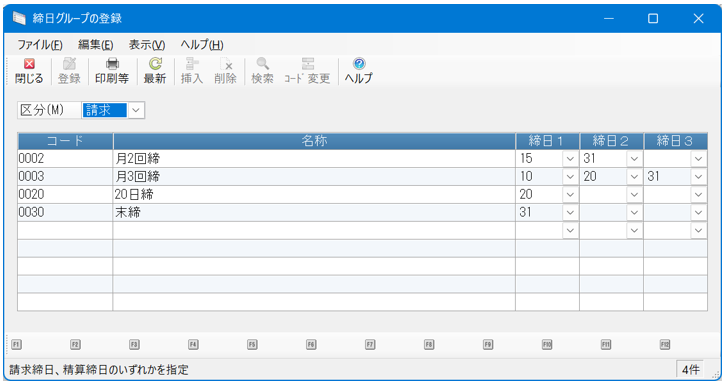Open the 表示(V) menu
The height and width of the screenshot is (385, 724).
pyautogui.click(x=147, y=45)
